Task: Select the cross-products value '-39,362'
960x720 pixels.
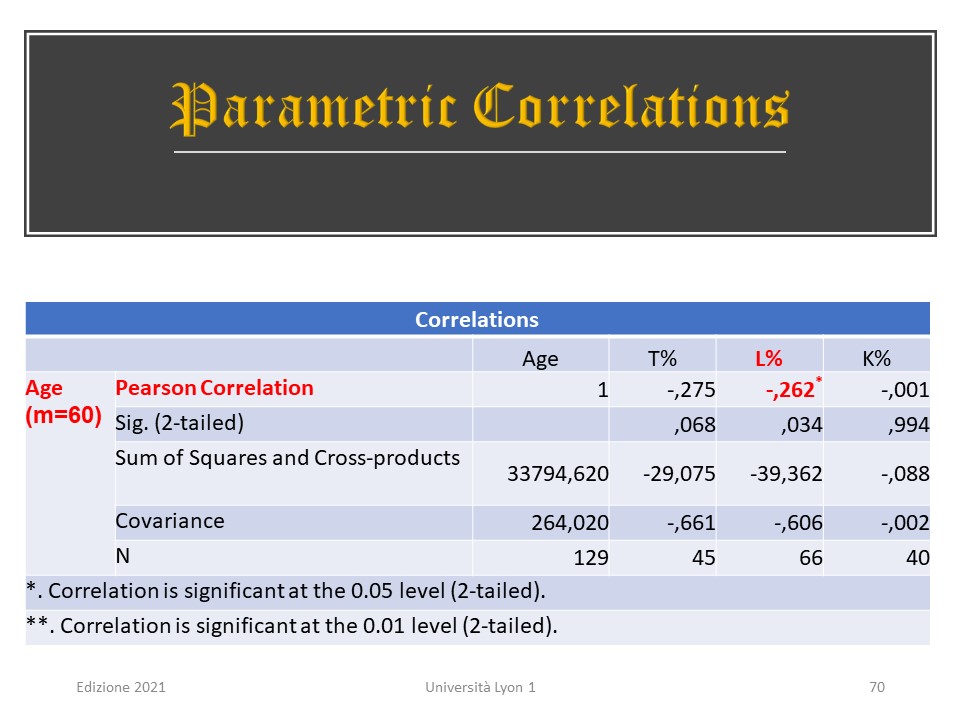Action: [x=786, y=474]
